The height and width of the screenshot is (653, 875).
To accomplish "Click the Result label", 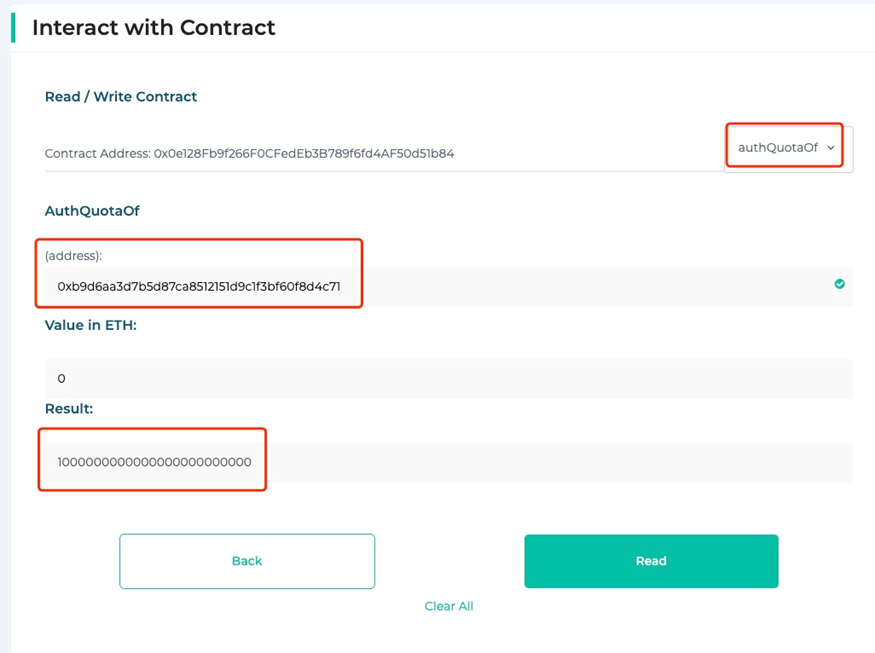I will [69, 409].
